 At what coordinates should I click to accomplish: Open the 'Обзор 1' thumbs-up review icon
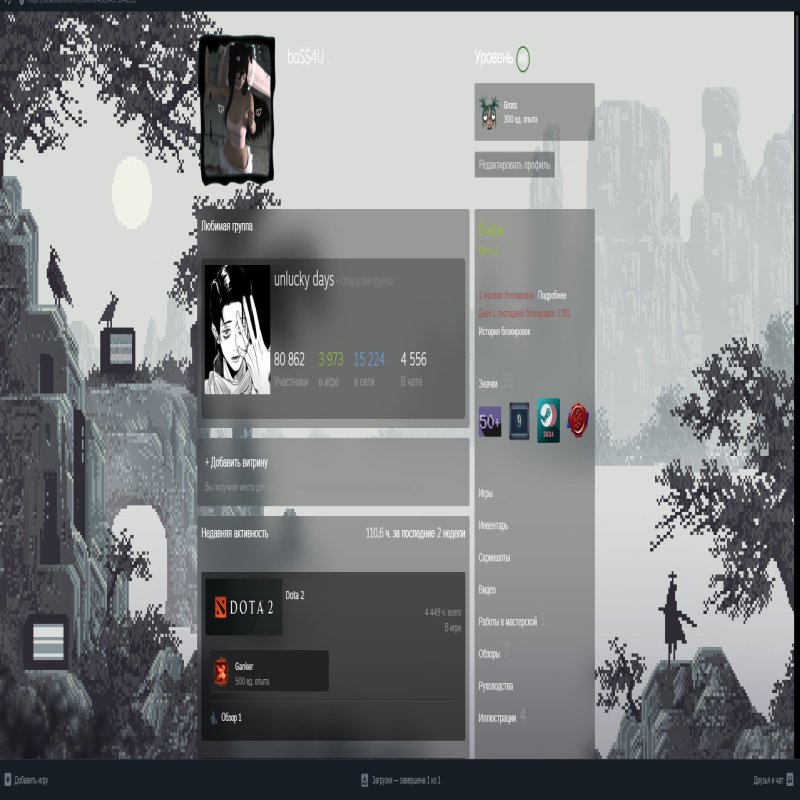[214, 718]
